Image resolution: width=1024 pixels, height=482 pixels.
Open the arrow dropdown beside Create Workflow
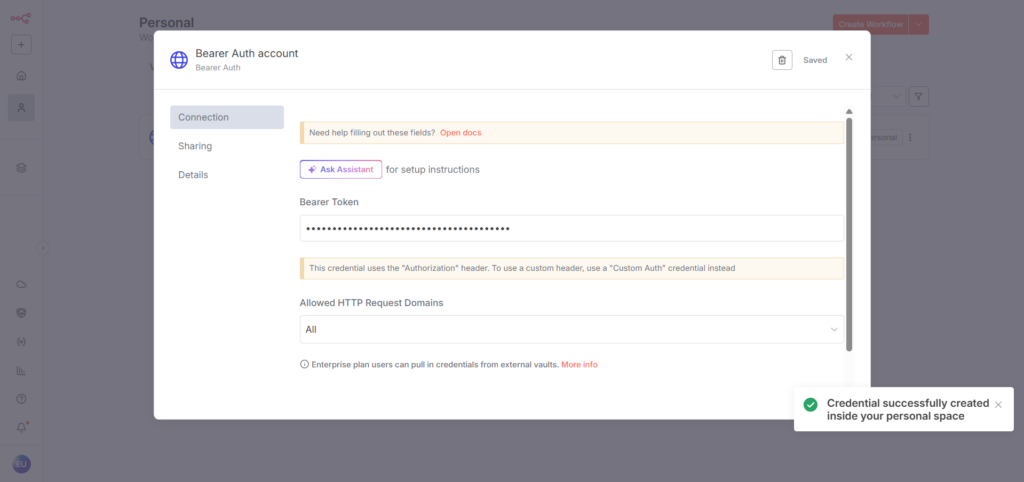coord(919,23)
